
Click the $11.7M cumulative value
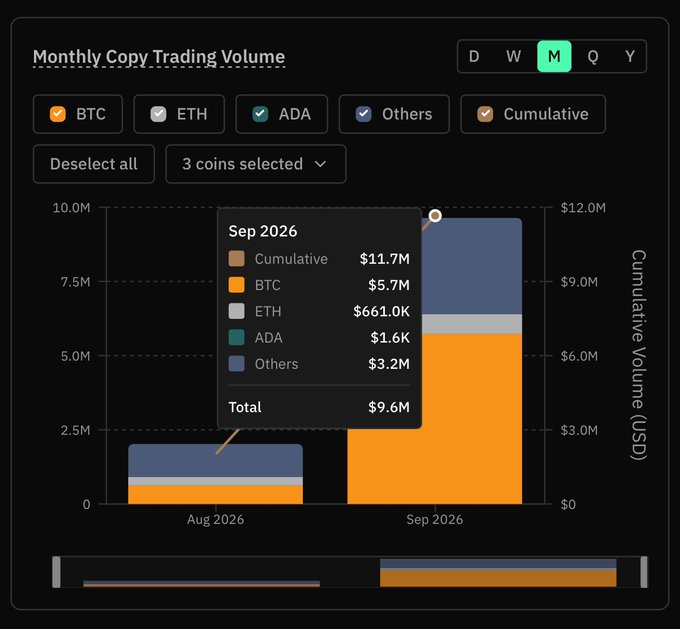point(385,259)
